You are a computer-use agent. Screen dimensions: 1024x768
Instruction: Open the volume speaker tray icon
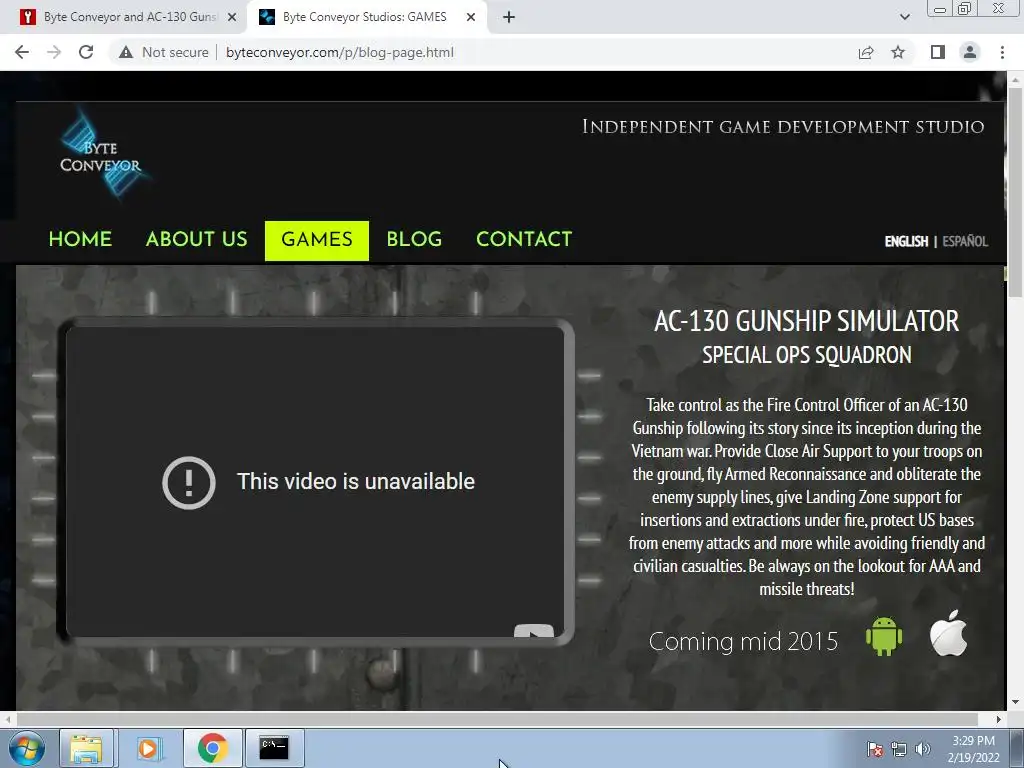(922, 749)
